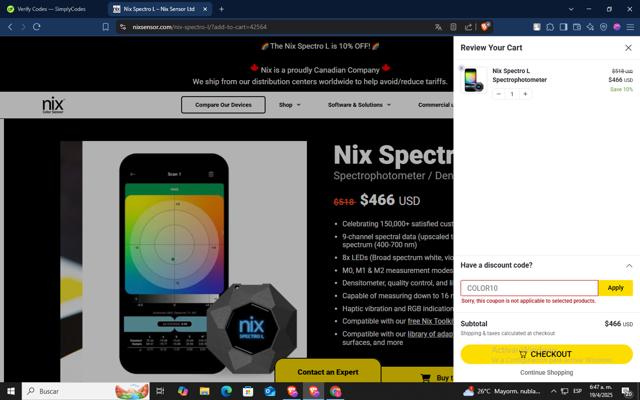640x400 pixels.
Task: Collapse the 'Have a discount code?' section
Action: coord(629,266)
